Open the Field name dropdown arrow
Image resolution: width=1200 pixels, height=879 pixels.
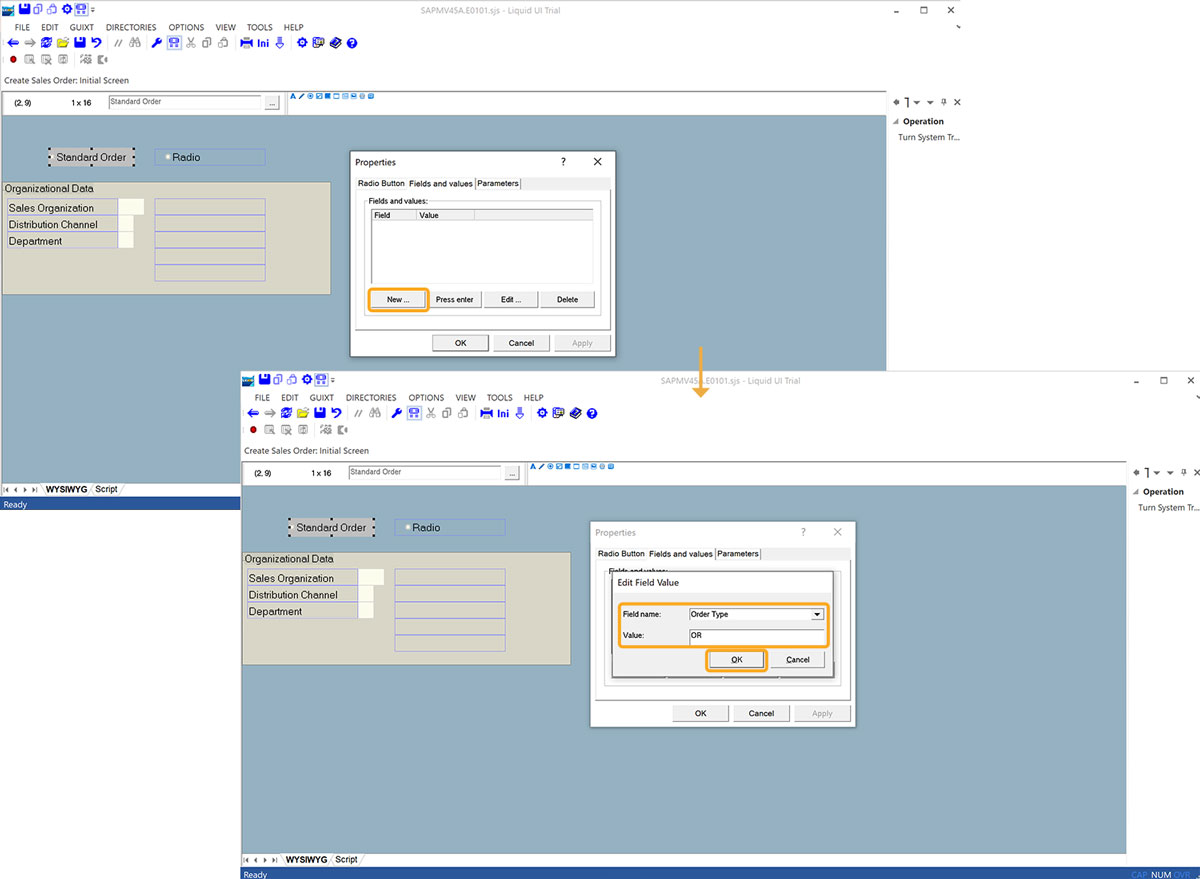coord(817,615)
